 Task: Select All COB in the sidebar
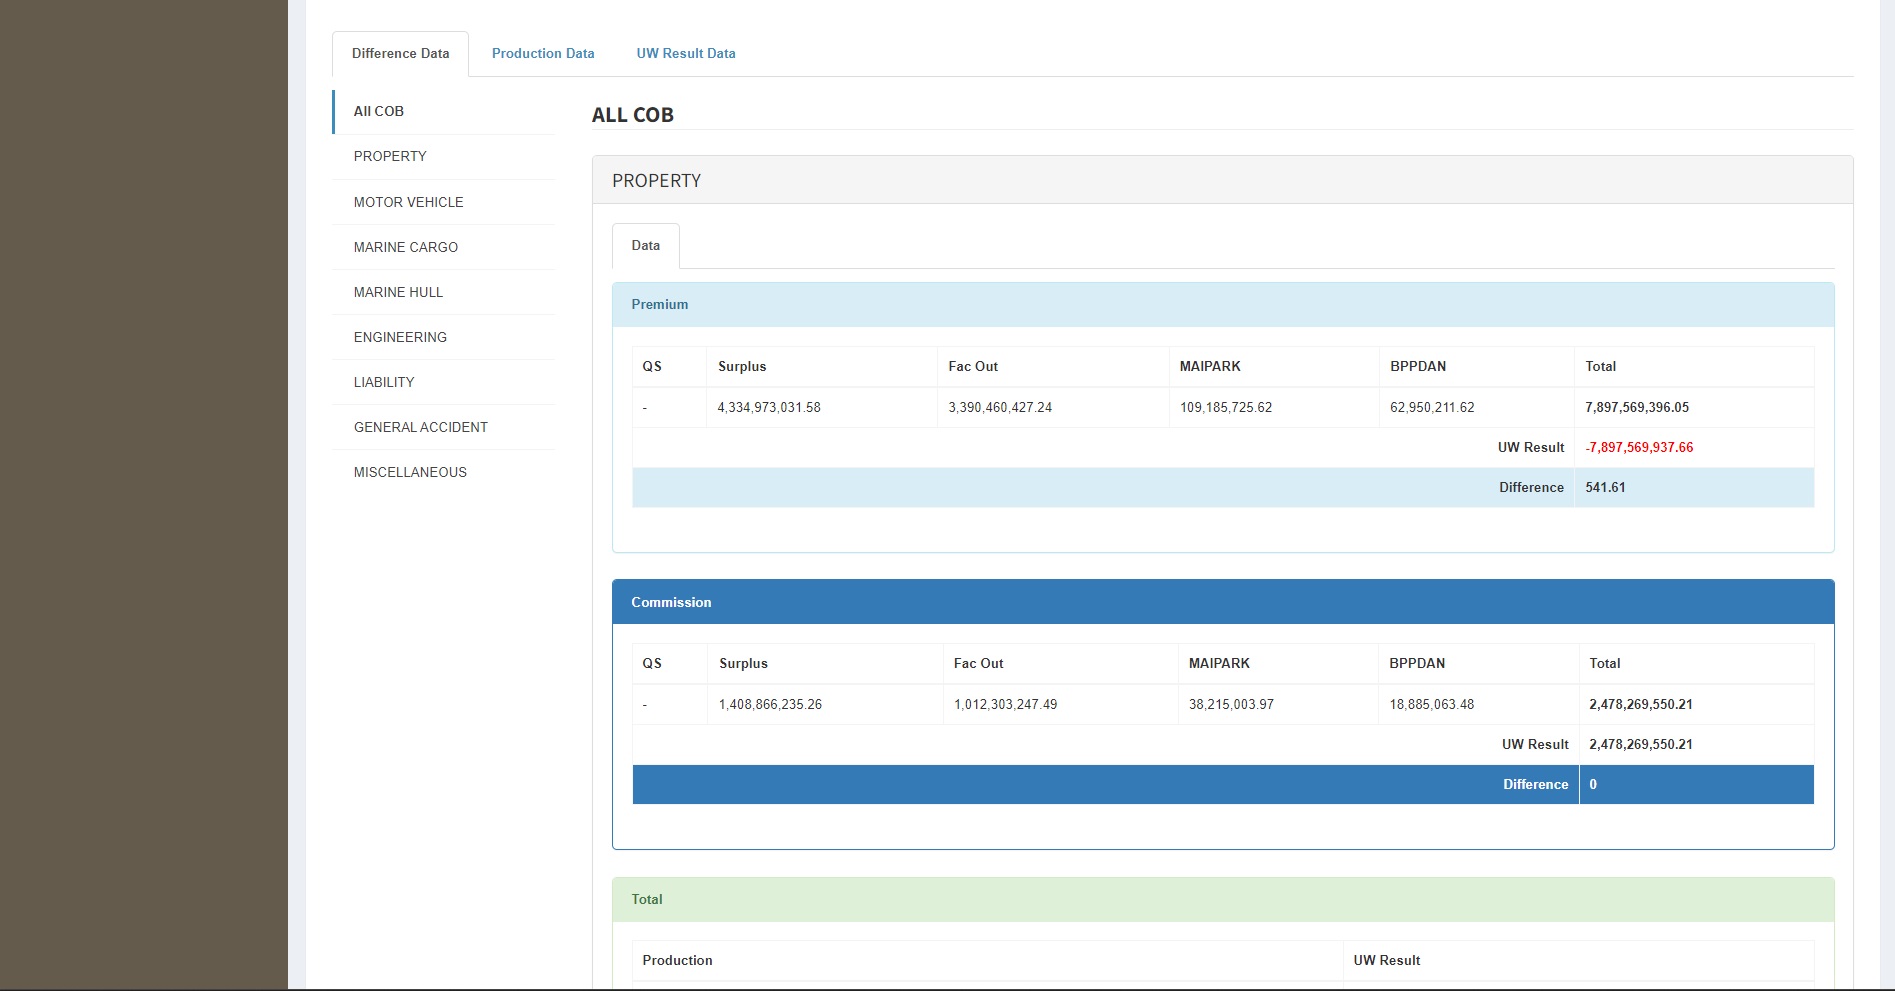(x=379, y=112)
